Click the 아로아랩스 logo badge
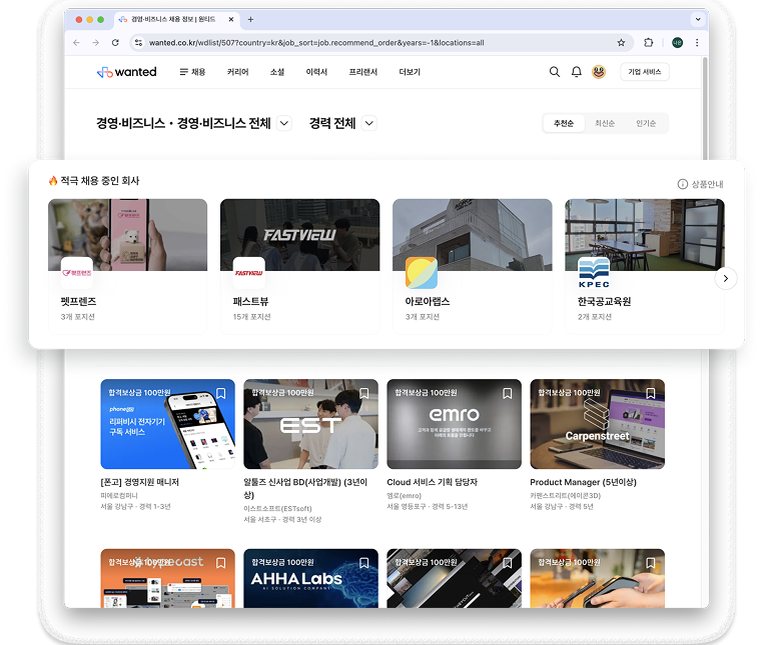This screenshot has height=645, width=760. point(421,273)
